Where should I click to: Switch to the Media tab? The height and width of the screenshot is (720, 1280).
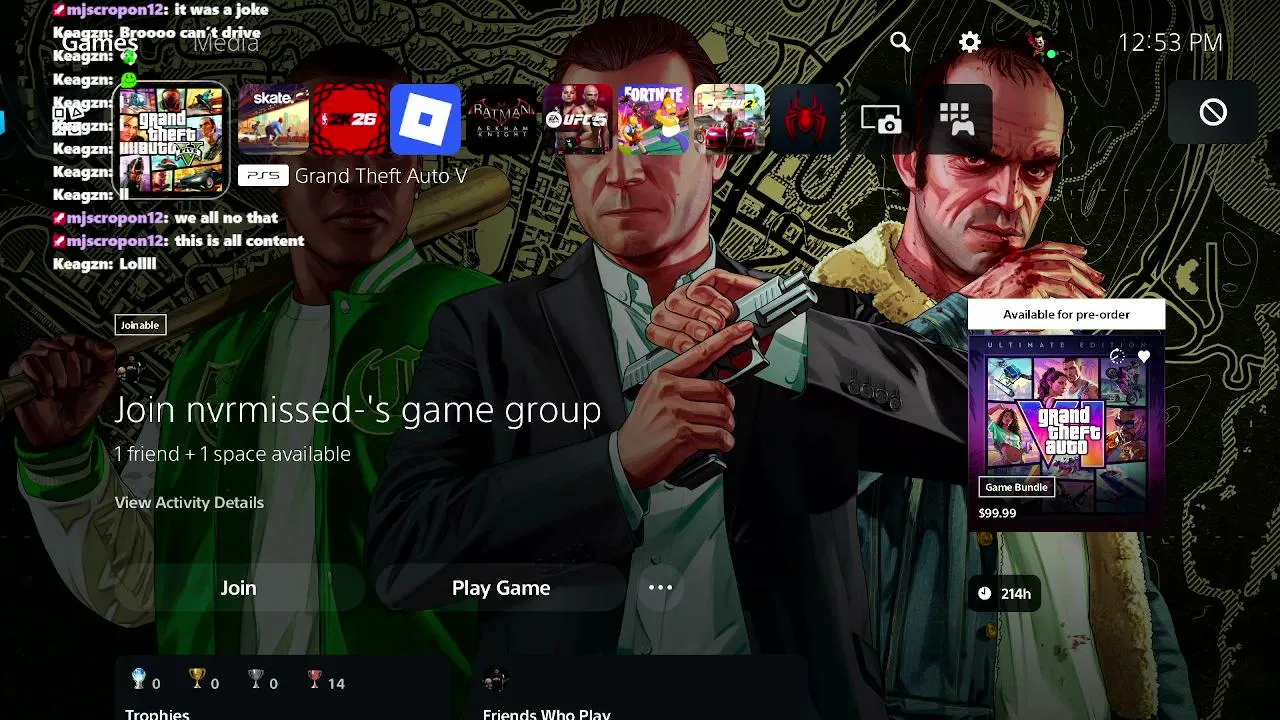coord(226,42)
